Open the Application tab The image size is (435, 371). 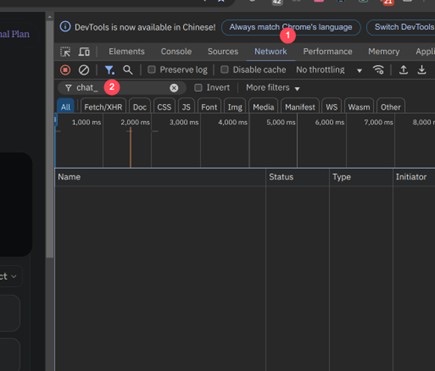pyautogui.click(x=425, y=52)
